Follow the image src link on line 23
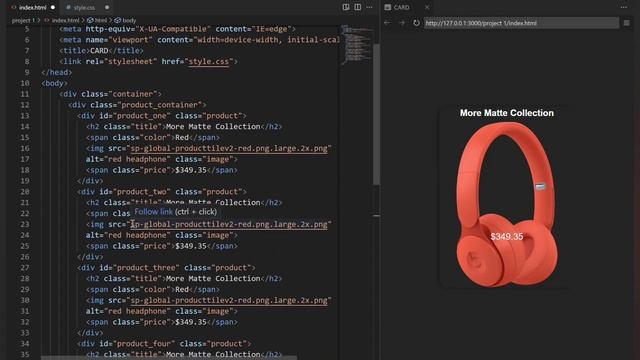Viewport: 640px width, 360px height. point(229,224)
